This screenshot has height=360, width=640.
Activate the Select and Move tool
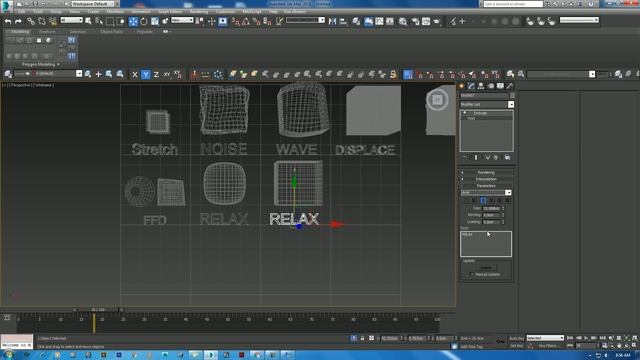click(133, 21)
